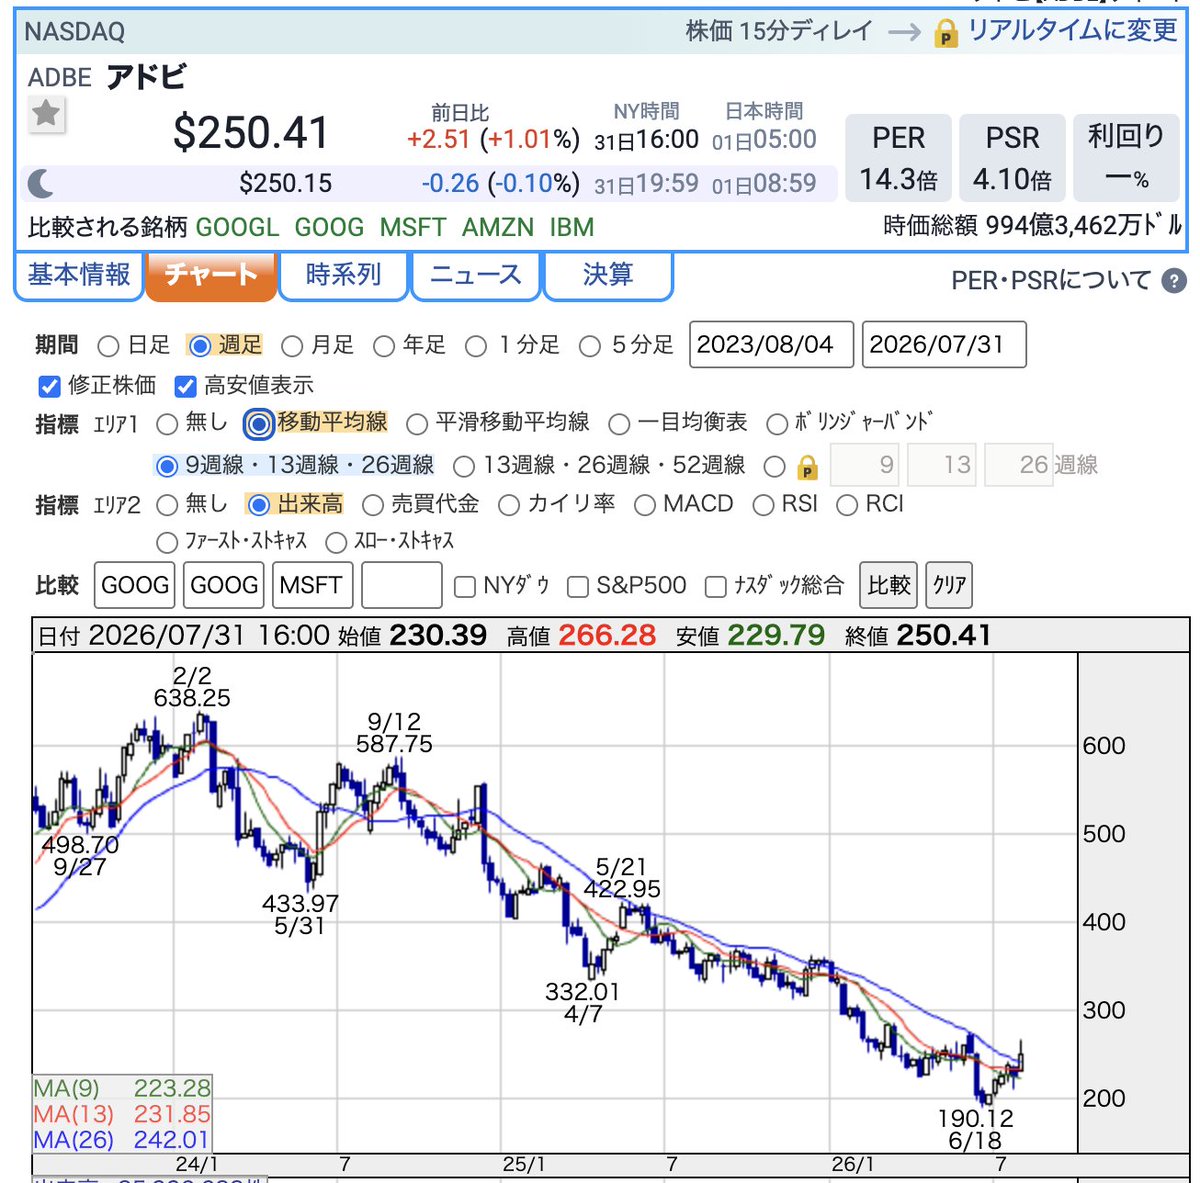Select RSI indicator radio button
The width and height of the screenshot is (1200, 1183).
(763, 505)
